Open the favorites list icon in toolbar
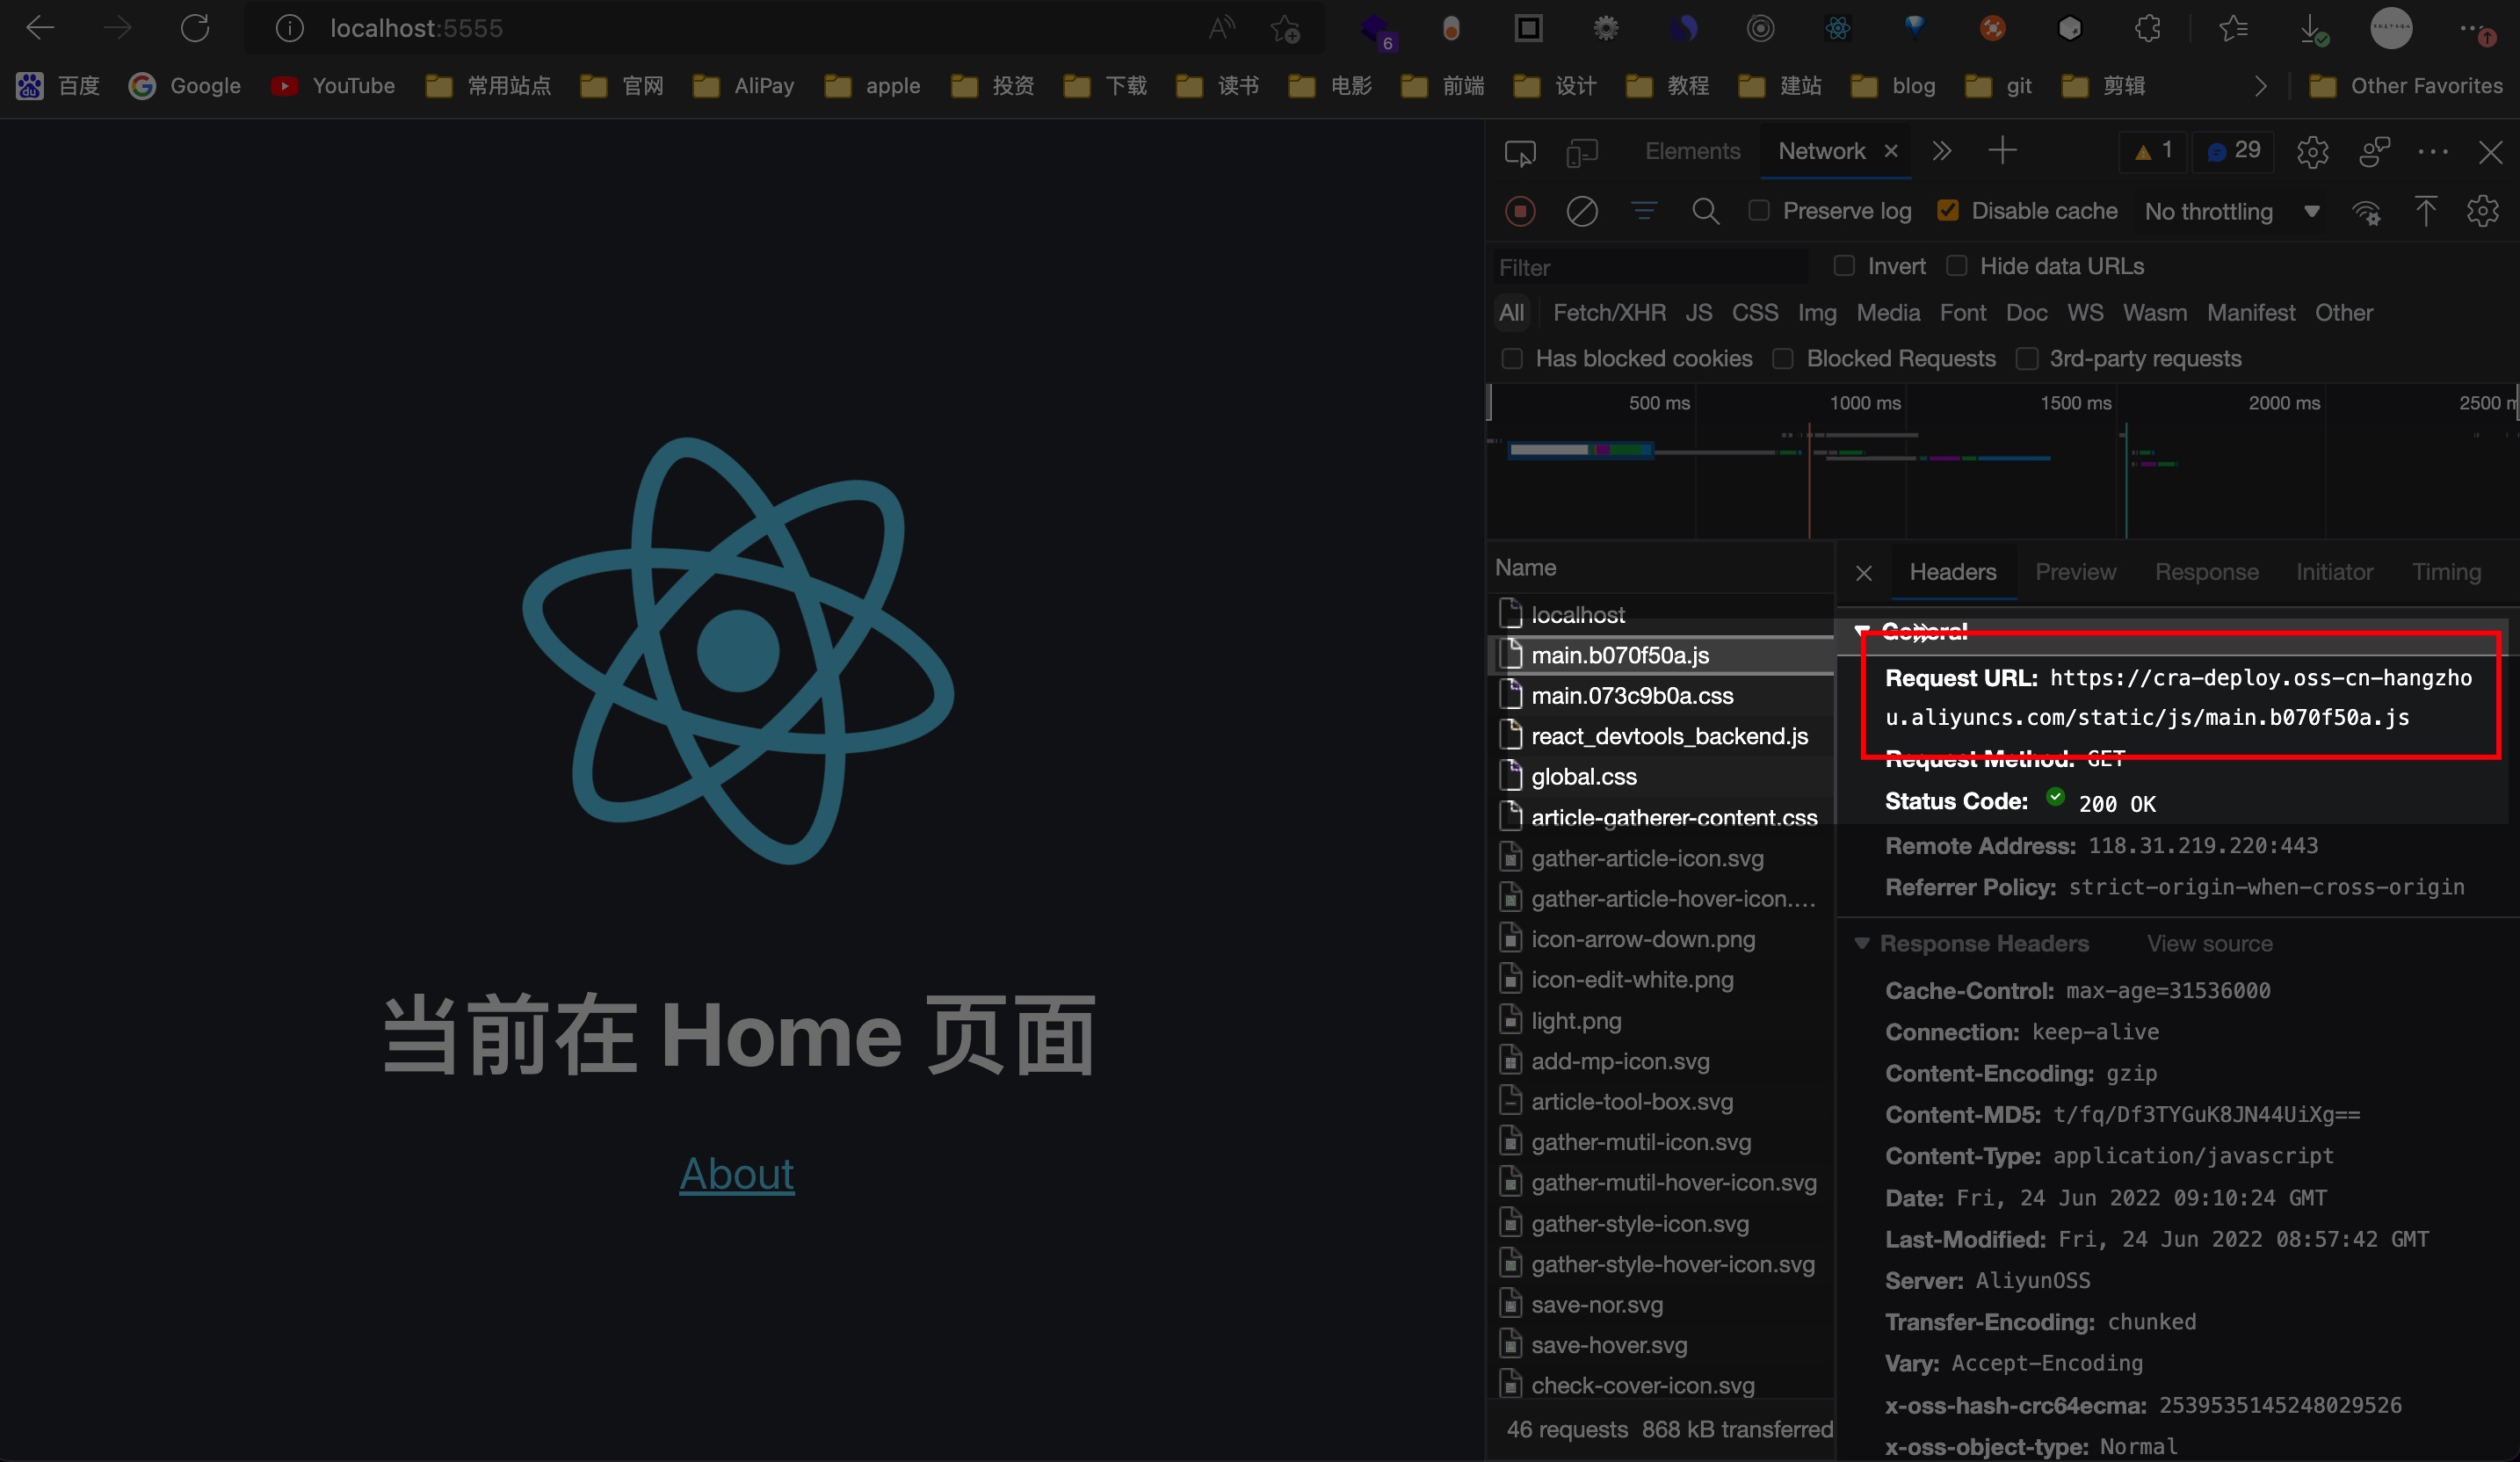 2233,28
